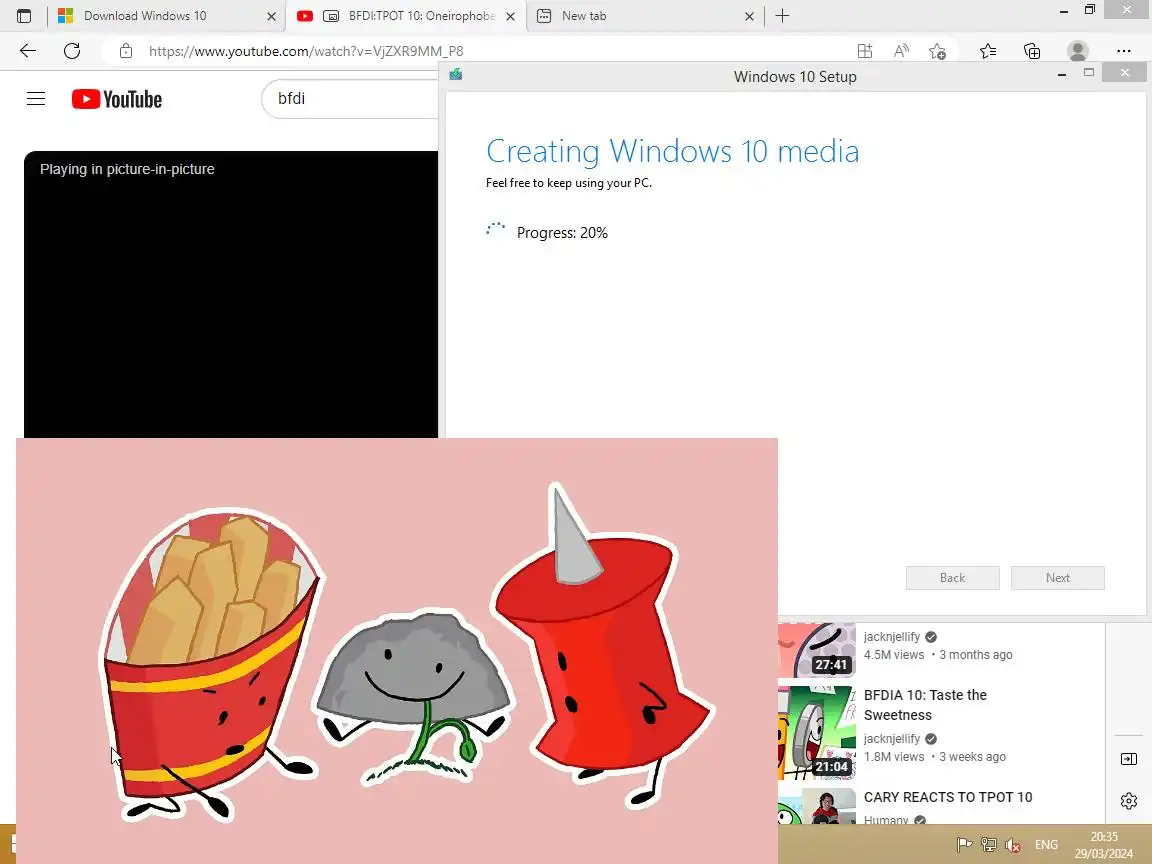Open the BFDIA 10 21:04 thumbnail
Image resolution: width=1152 pixels, height=864 pixels.
click(x=817, y=732)
